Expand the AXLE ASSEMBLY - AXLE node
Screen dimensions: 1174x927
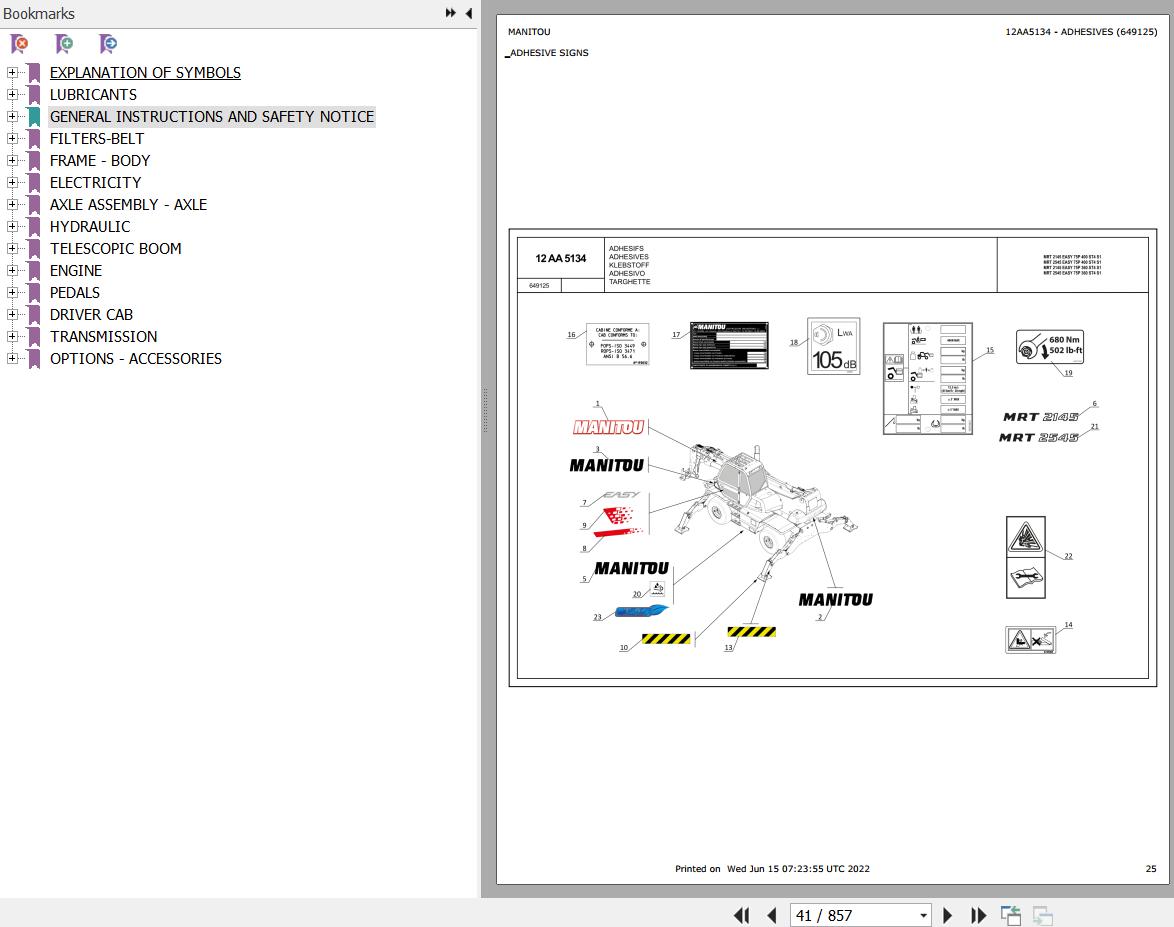click(12, 204)
